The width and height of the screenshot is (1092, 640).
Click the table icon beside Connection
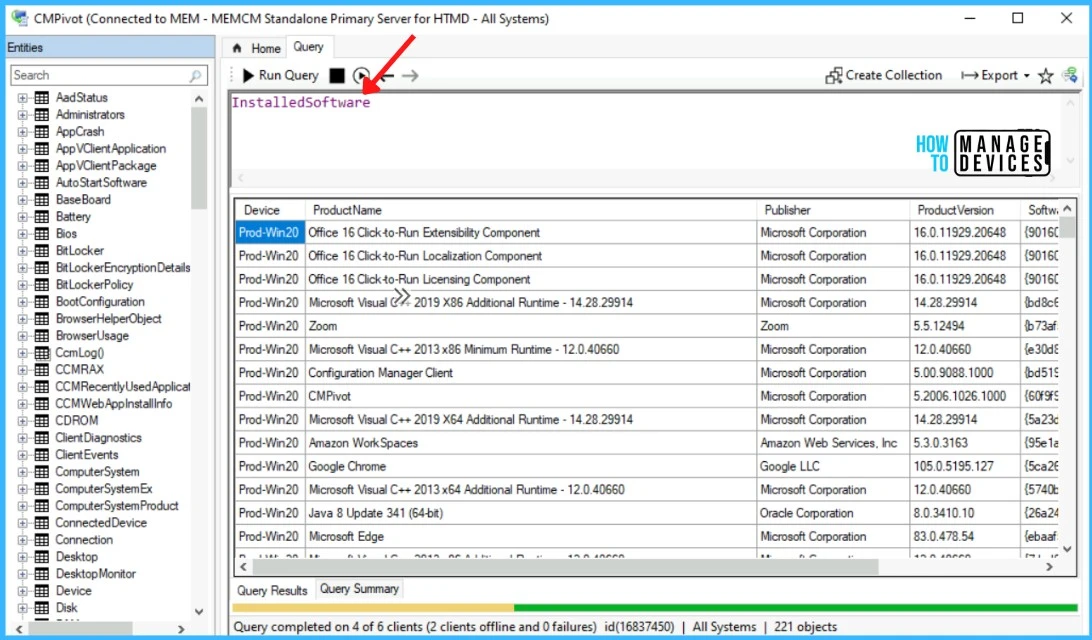coord(42,540)
